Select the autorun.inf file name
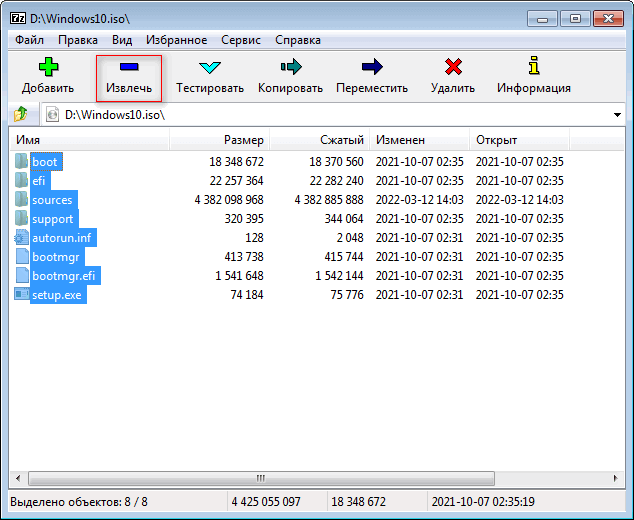Image resolution: width=634 pixels, height=520 pixels. point(62,238)
